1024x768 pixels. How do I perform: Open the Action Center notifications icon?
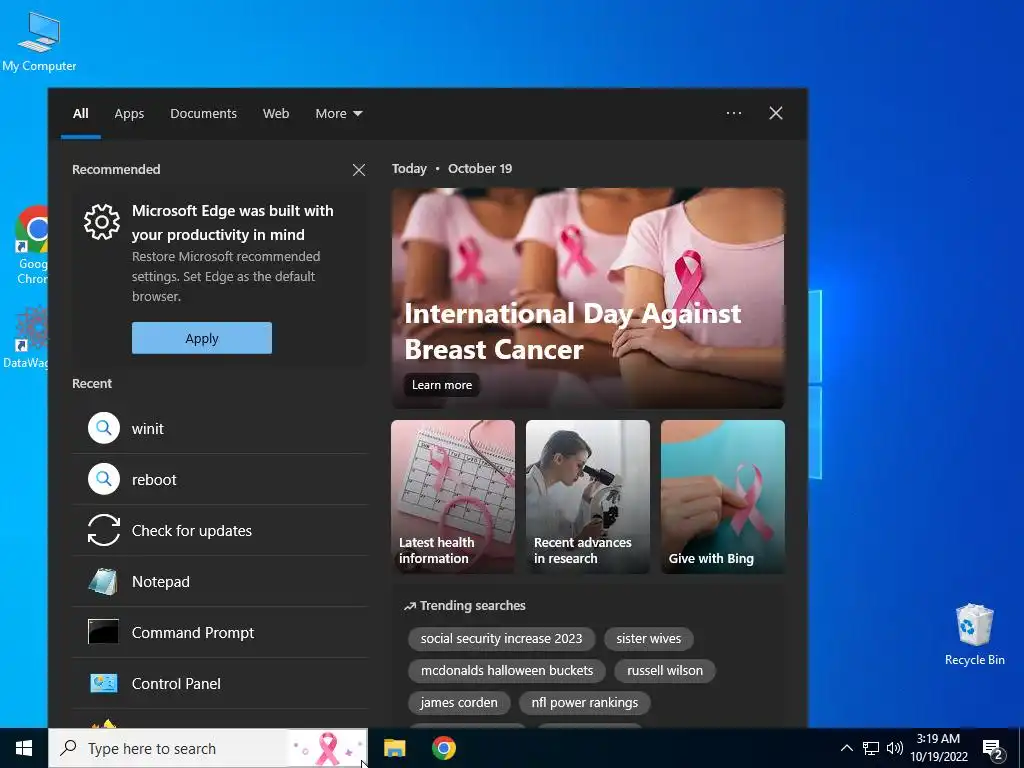(993, 750)
